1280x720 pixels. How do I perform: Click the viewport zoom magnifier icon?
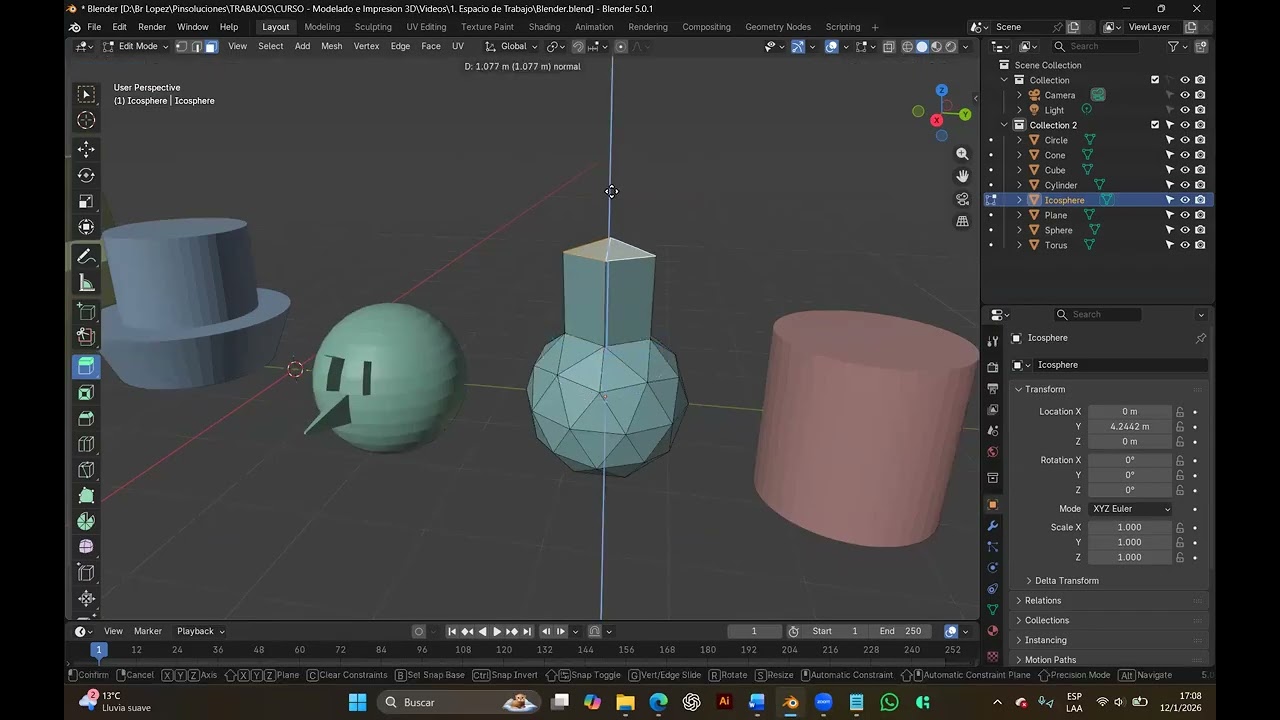pos(962,154)
